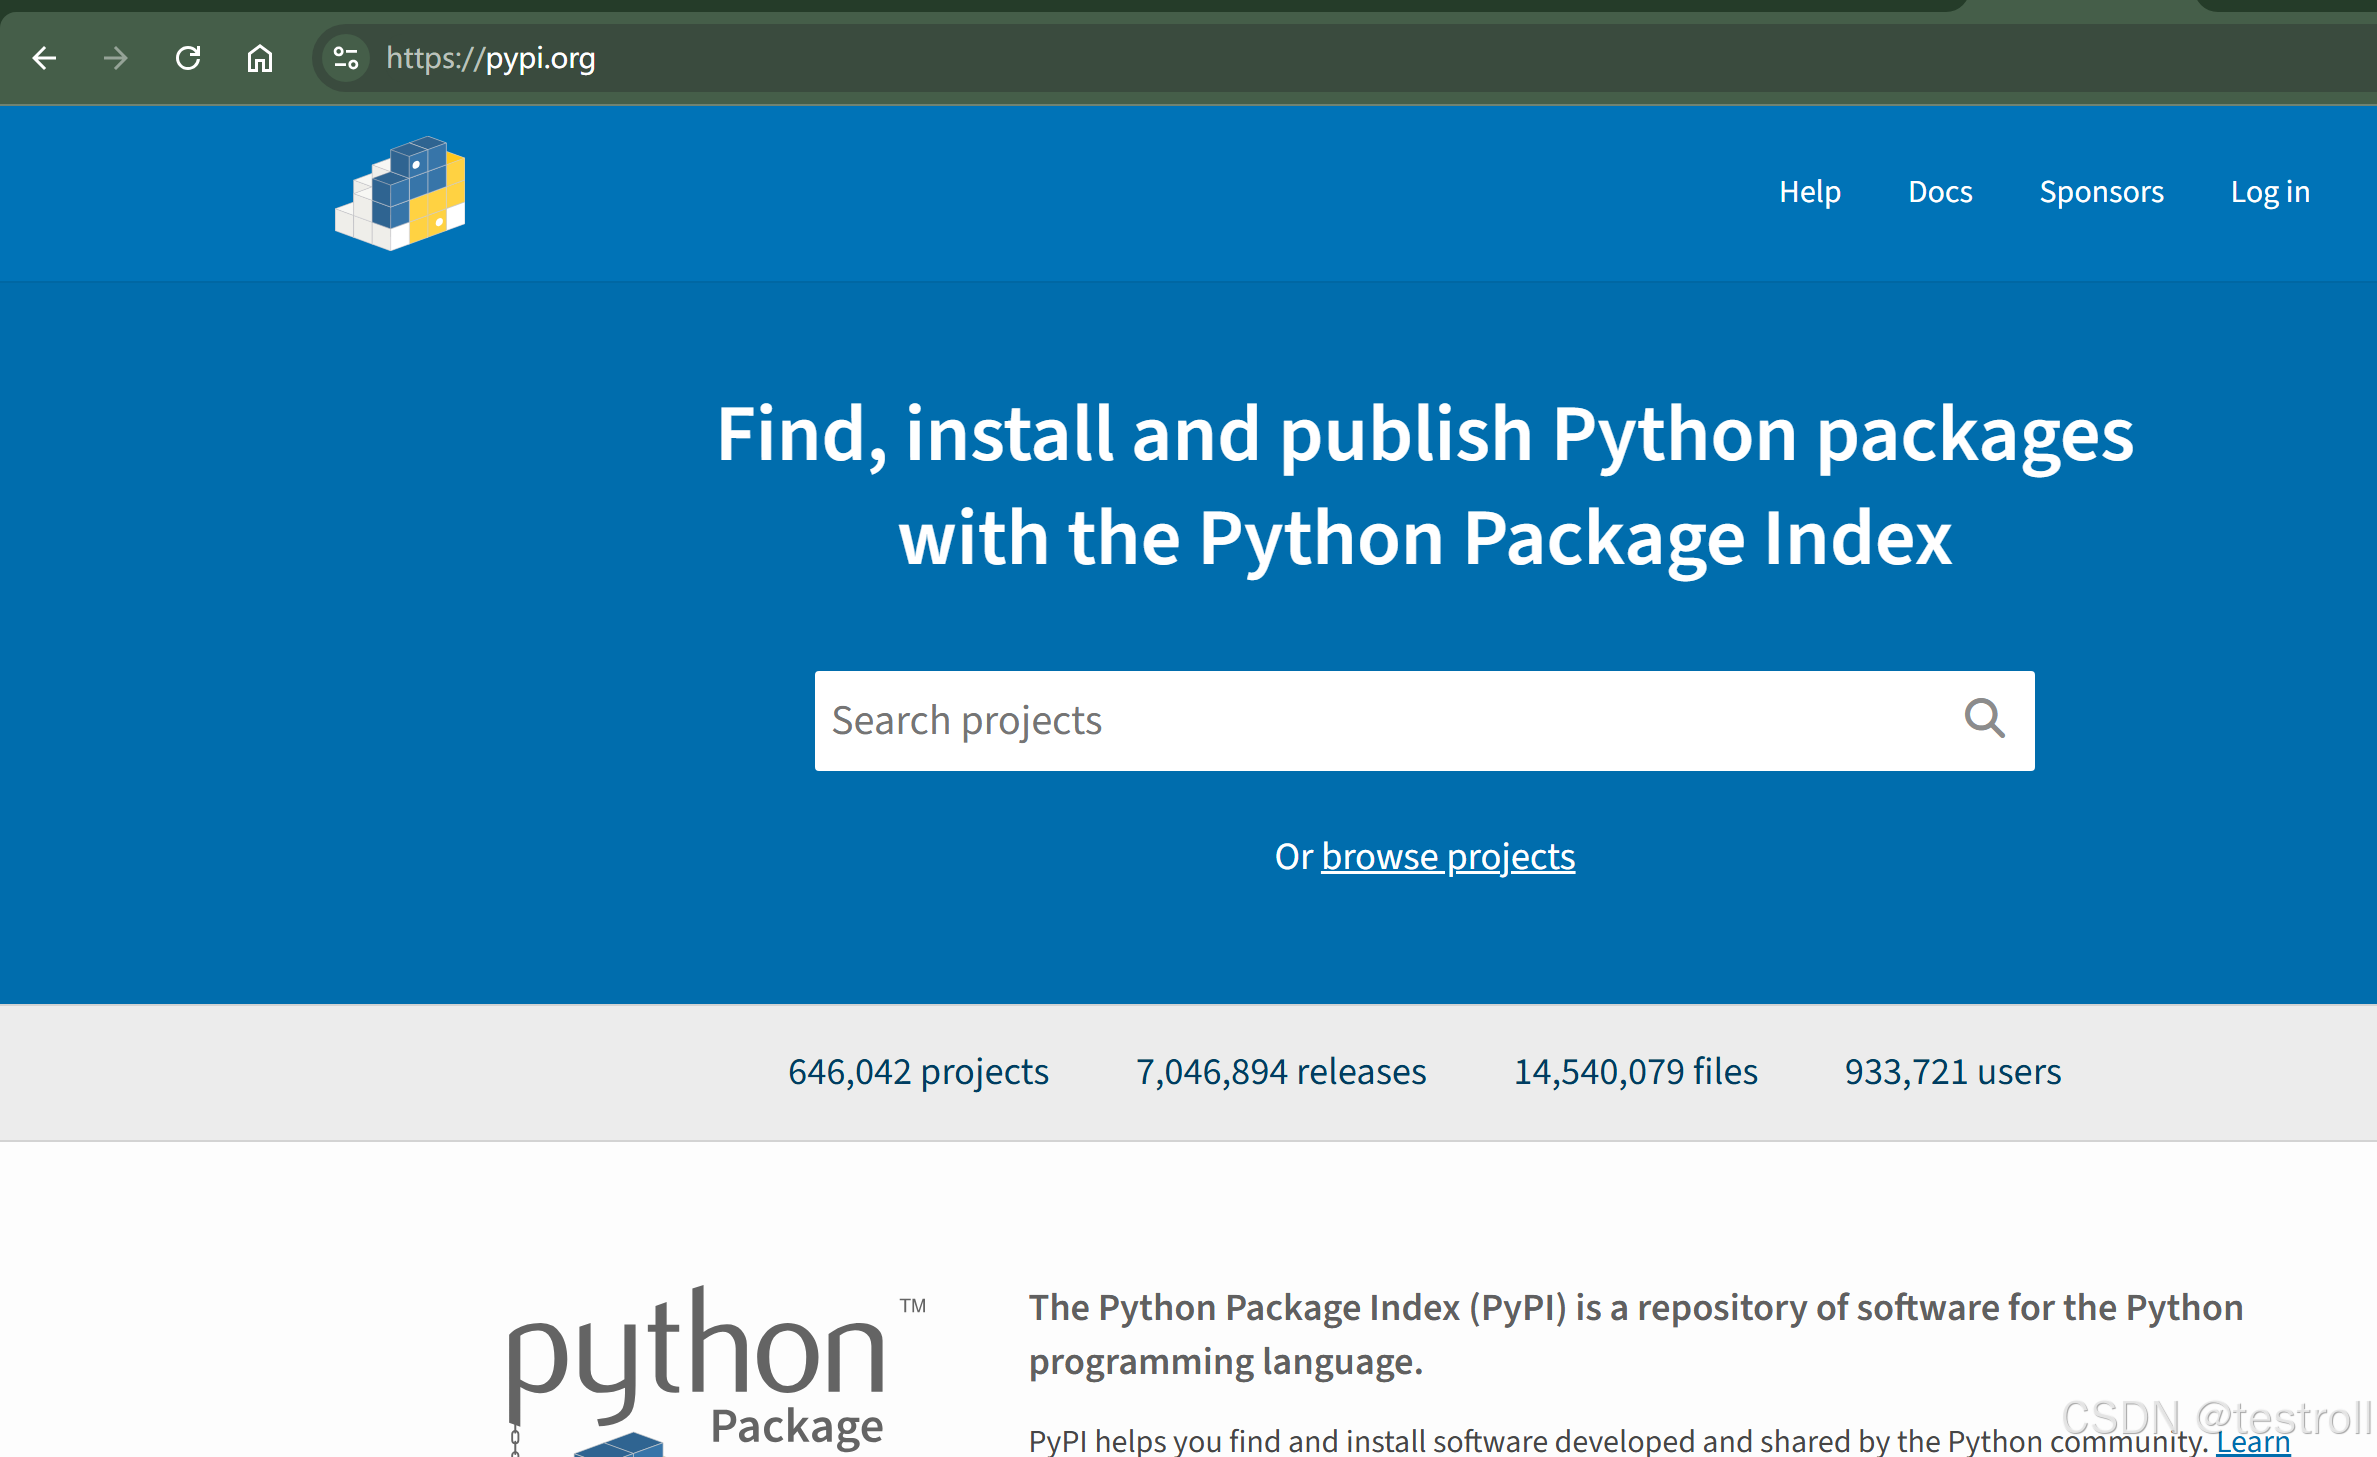Focus the Search projects input field
This screenshot has height=1457, width=2377.
(x=1380, y=720)
